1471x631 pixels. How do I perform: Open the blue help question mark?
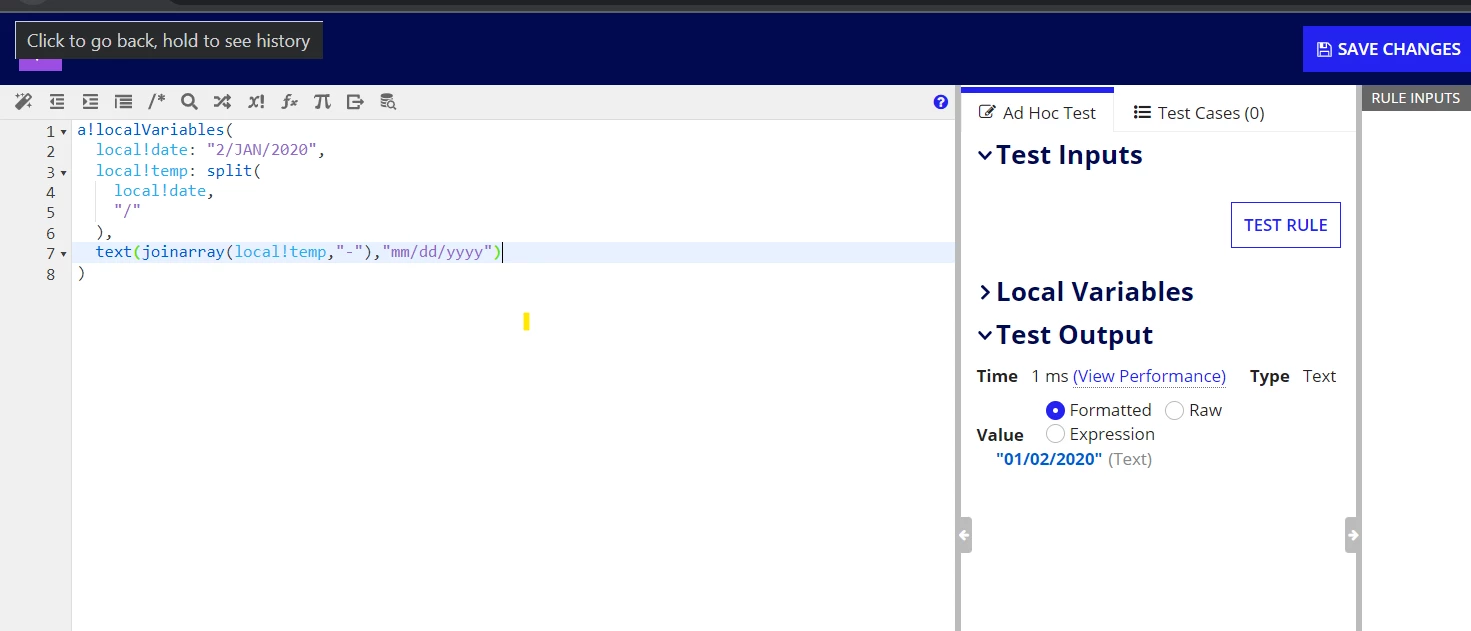pyautogui.click(x=940, y=102)
